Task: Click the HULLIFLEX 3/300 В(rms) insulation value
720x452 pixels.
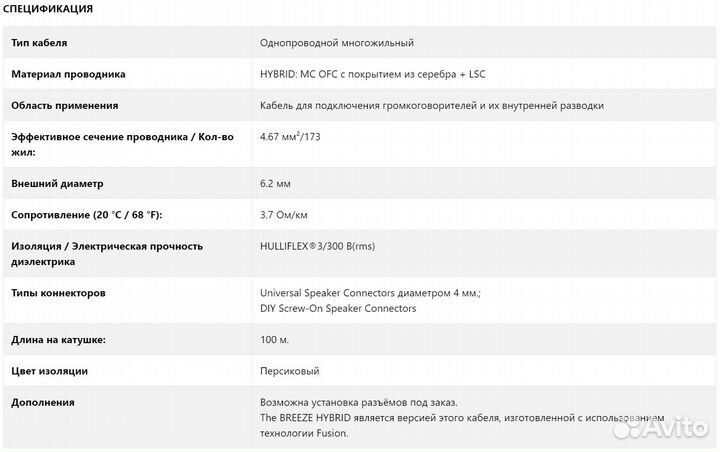Action: tap(317, 246)
